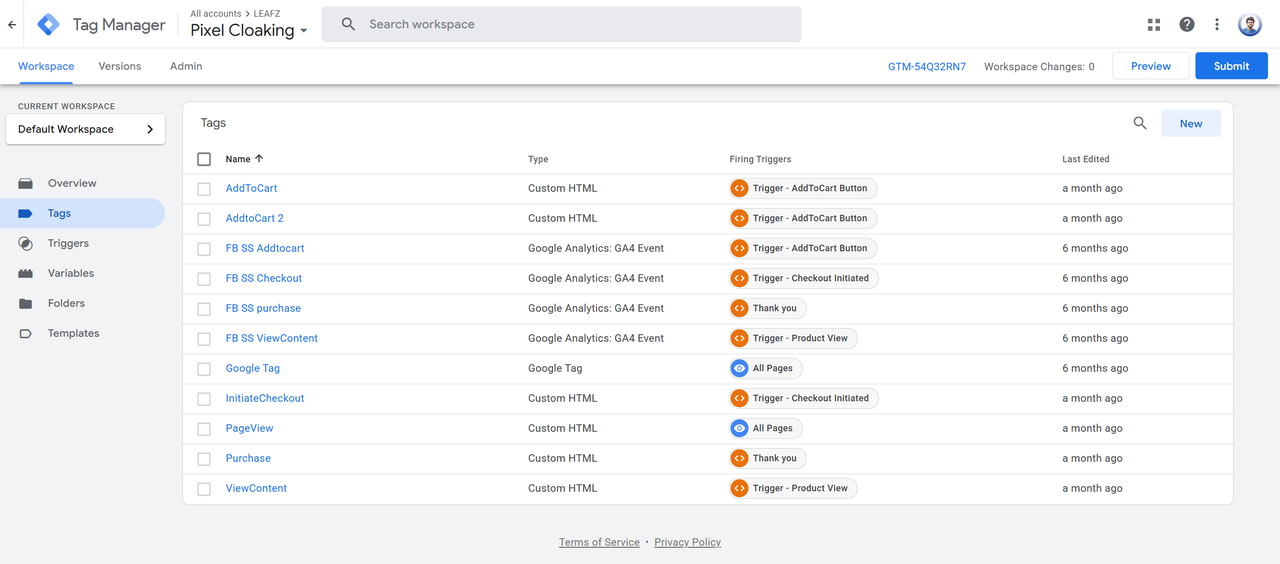Open the user account avatar
This screenshot has width=1280, height=564.
click(x=1250, y=24)
